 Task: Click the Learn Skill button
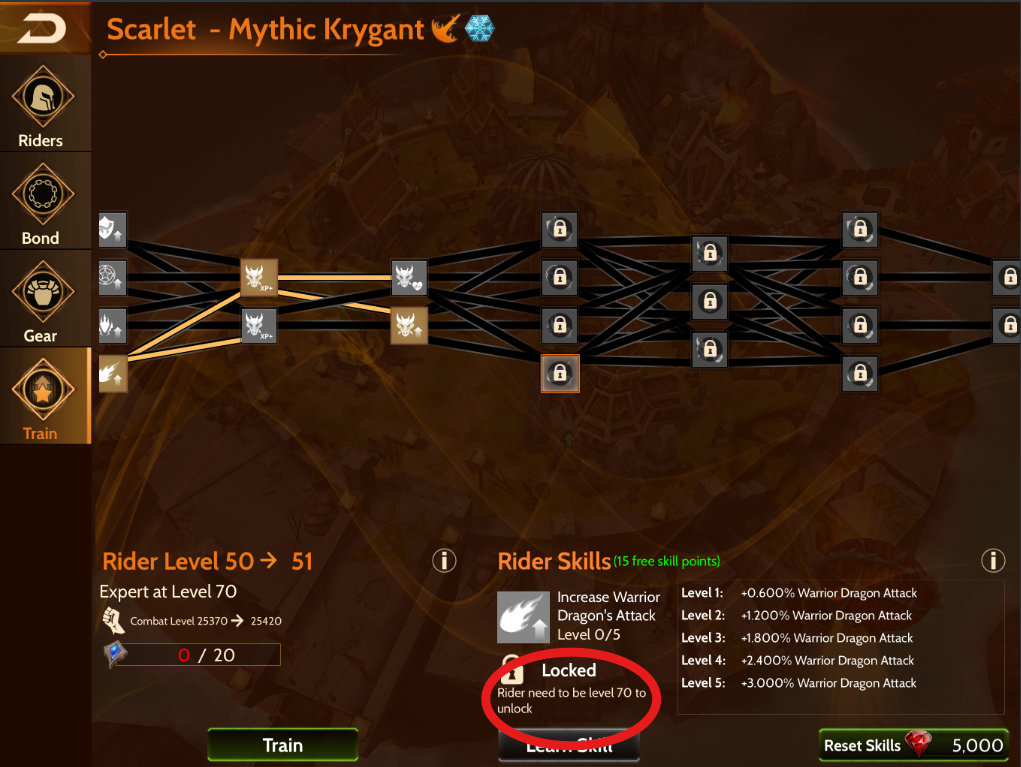569,746
